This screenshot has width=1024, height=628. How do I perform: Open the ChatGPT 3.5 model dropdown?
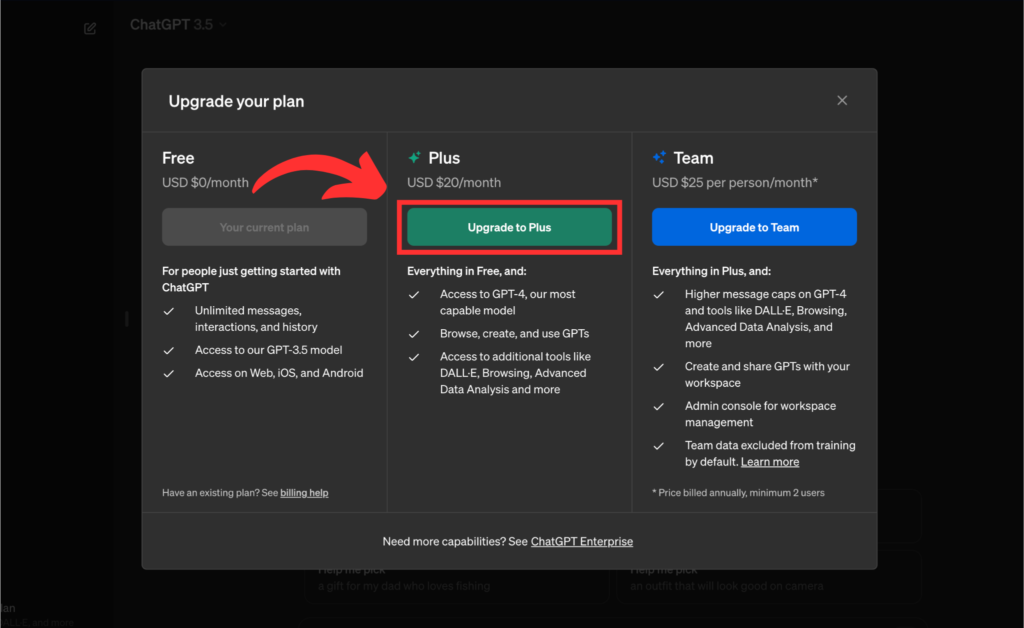tap(178, 25)
